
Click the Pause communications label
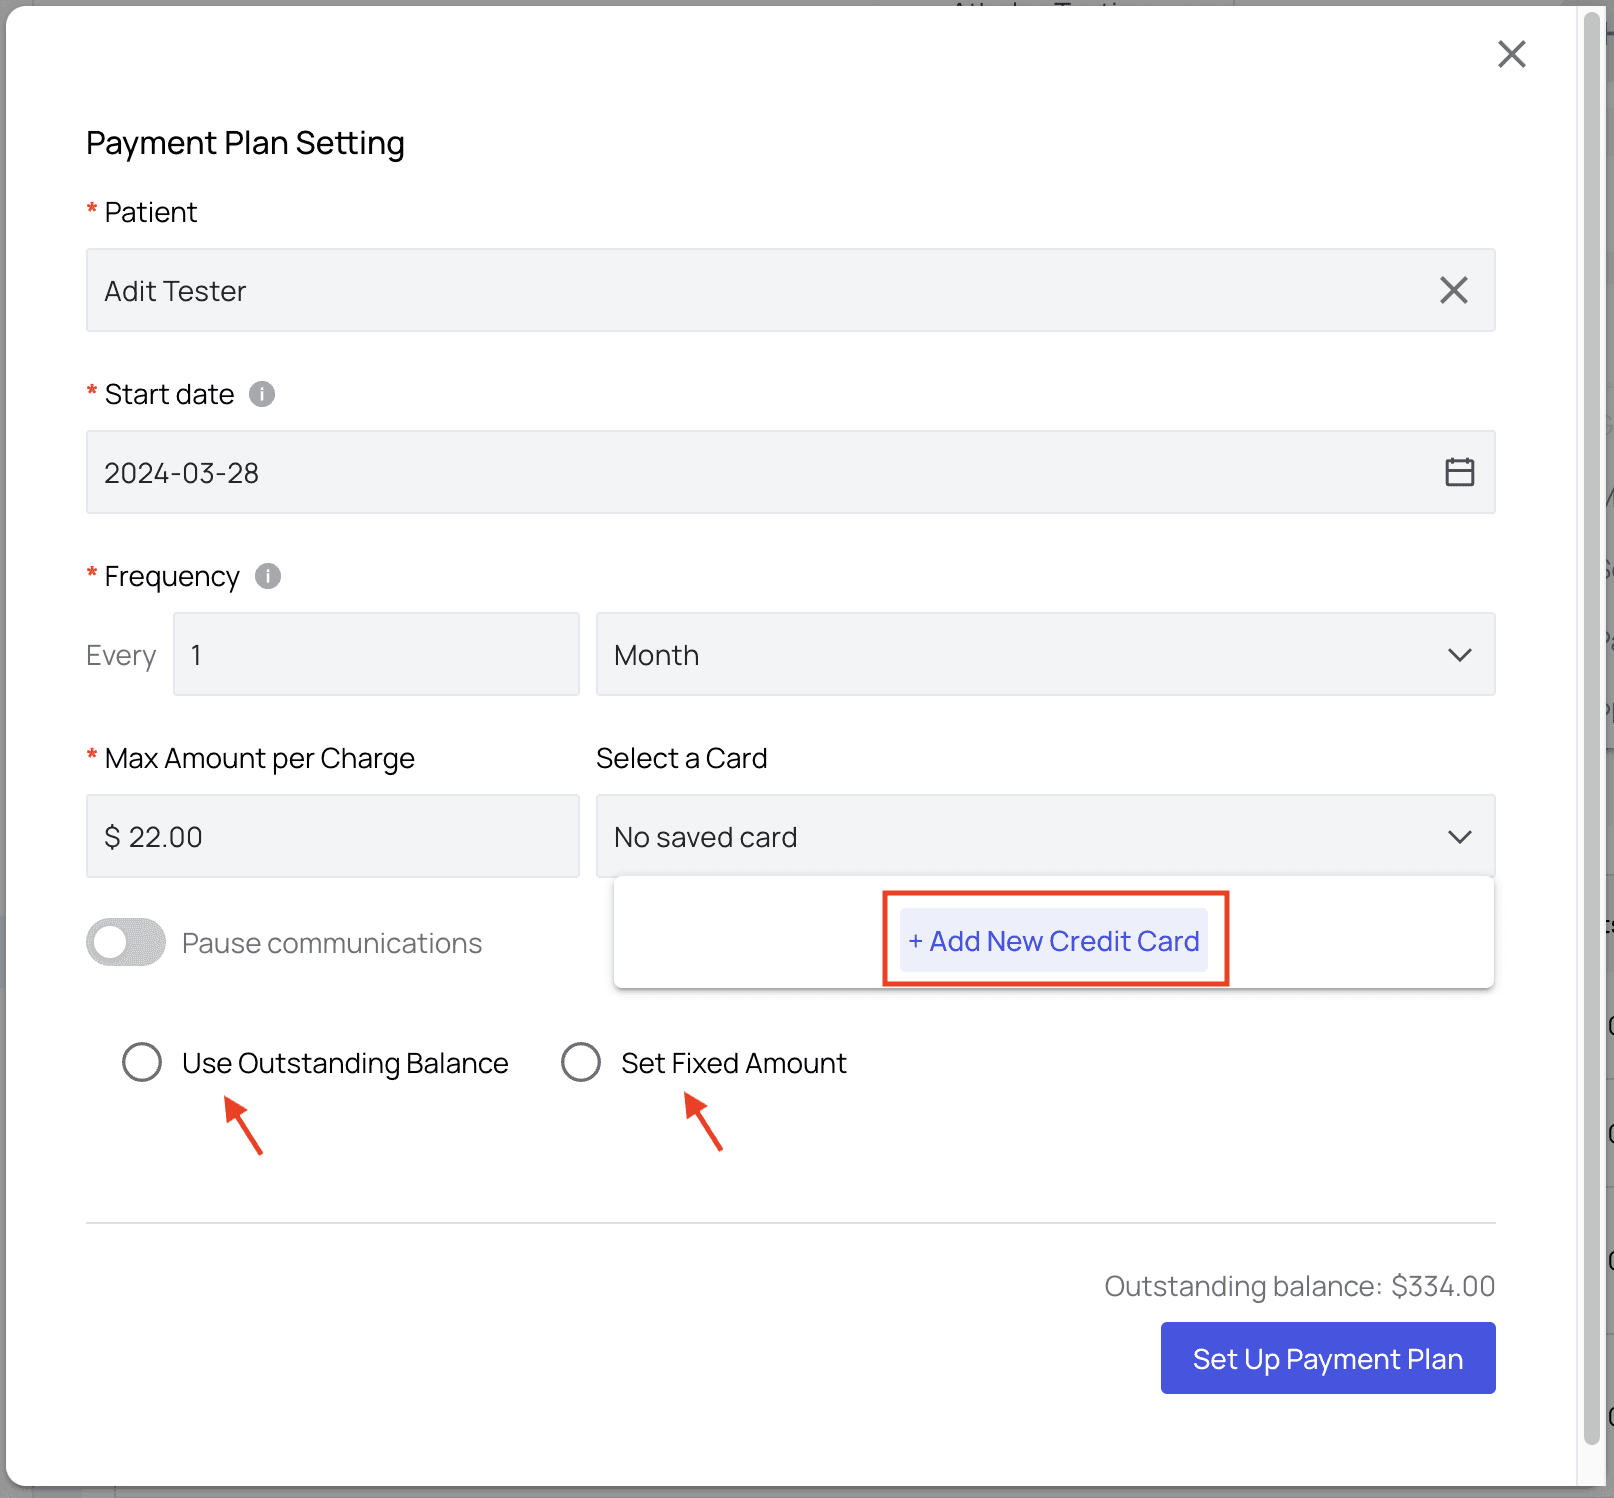[x=332, y=943]
